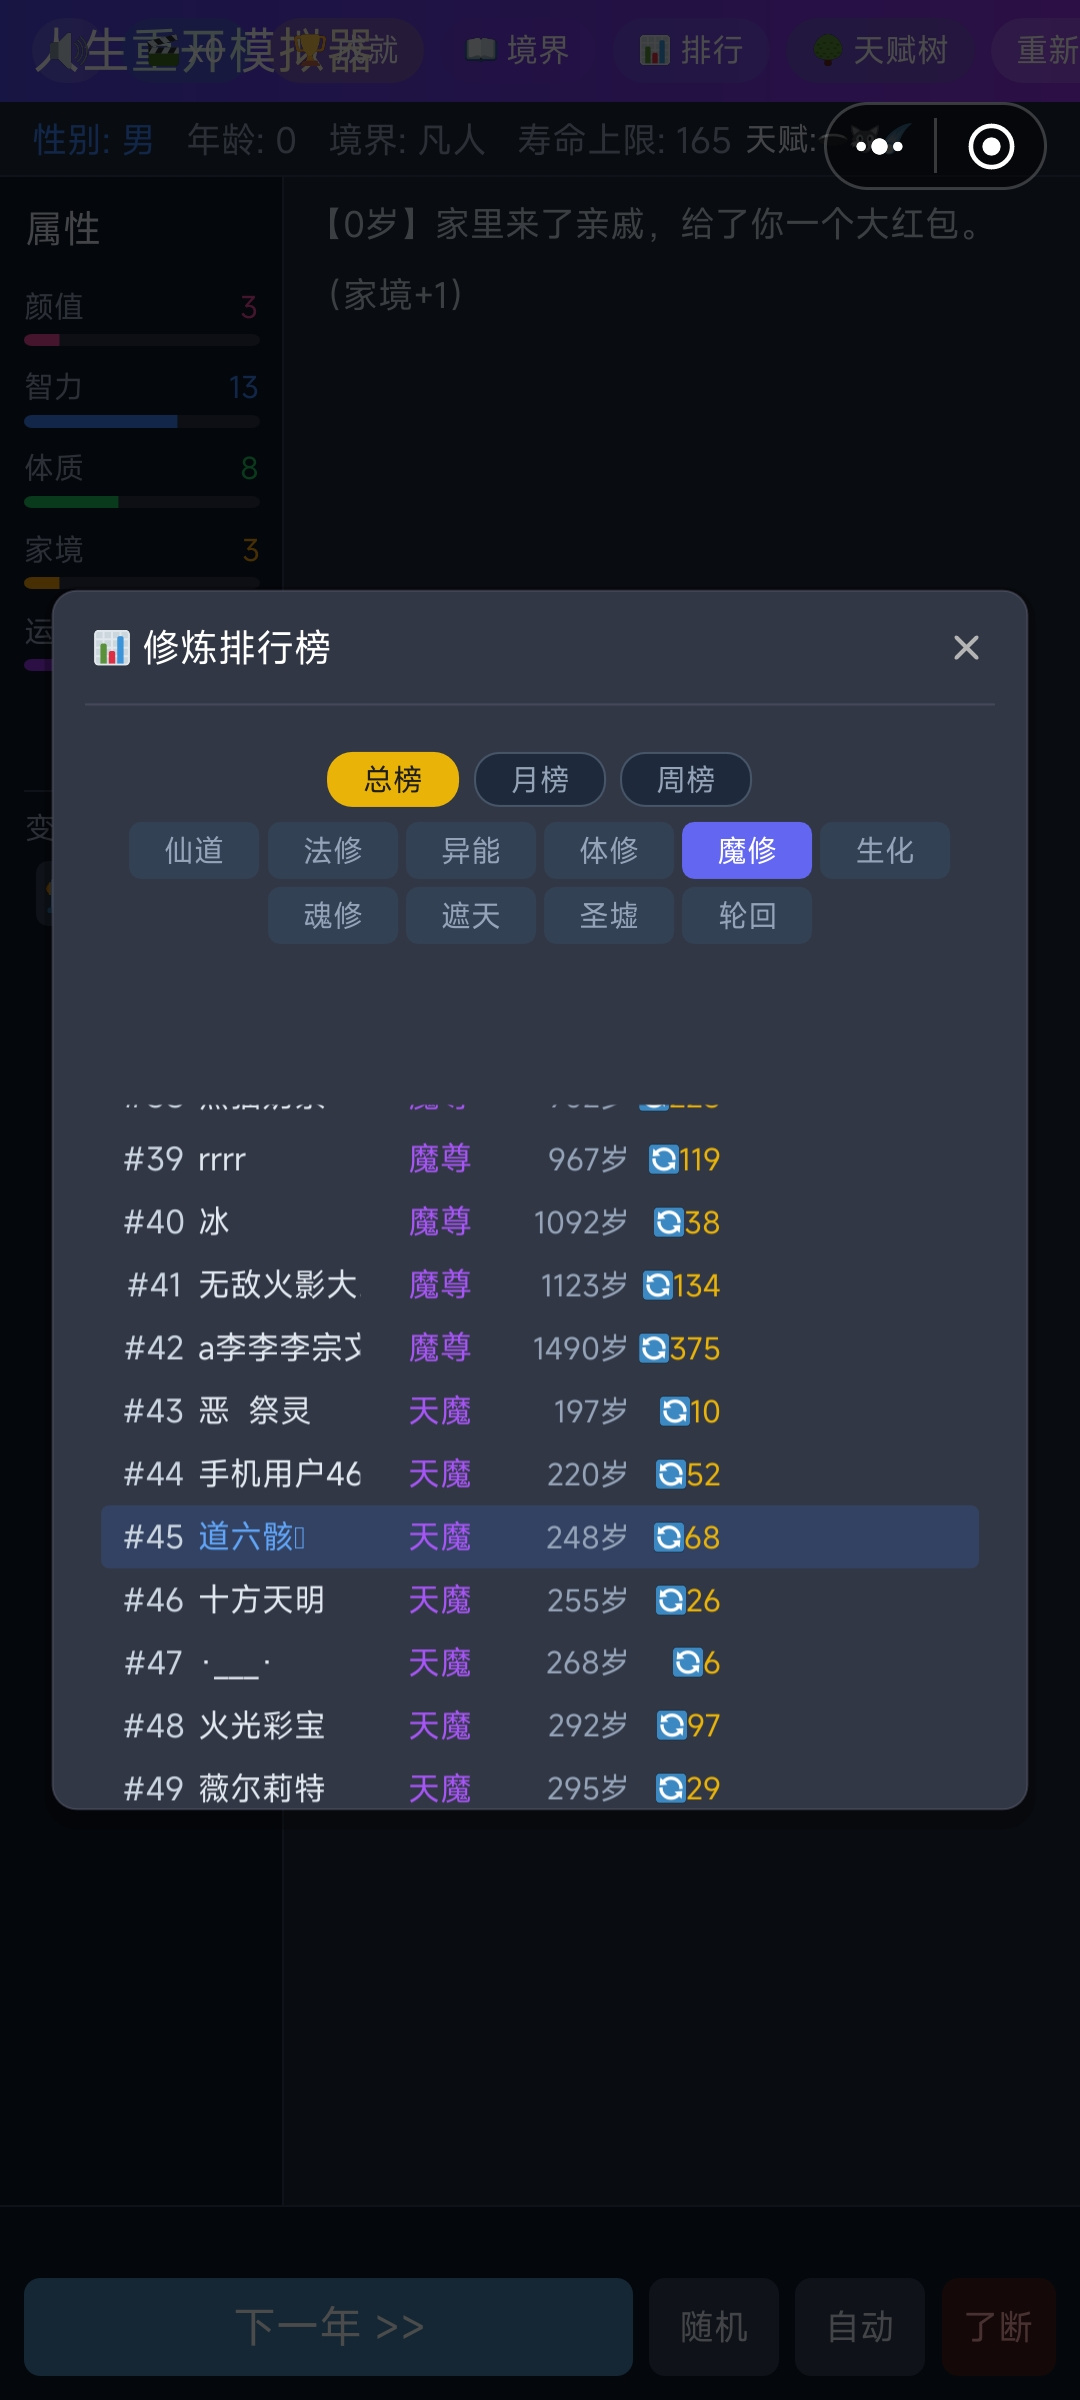The image size is (1080, 2400).
Task: Open the mini-program more options (three dots)
Action: (880, 147)
